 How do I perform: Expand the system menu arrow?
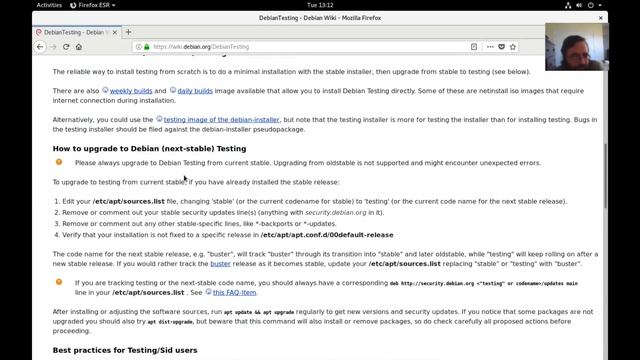point(600,5)
